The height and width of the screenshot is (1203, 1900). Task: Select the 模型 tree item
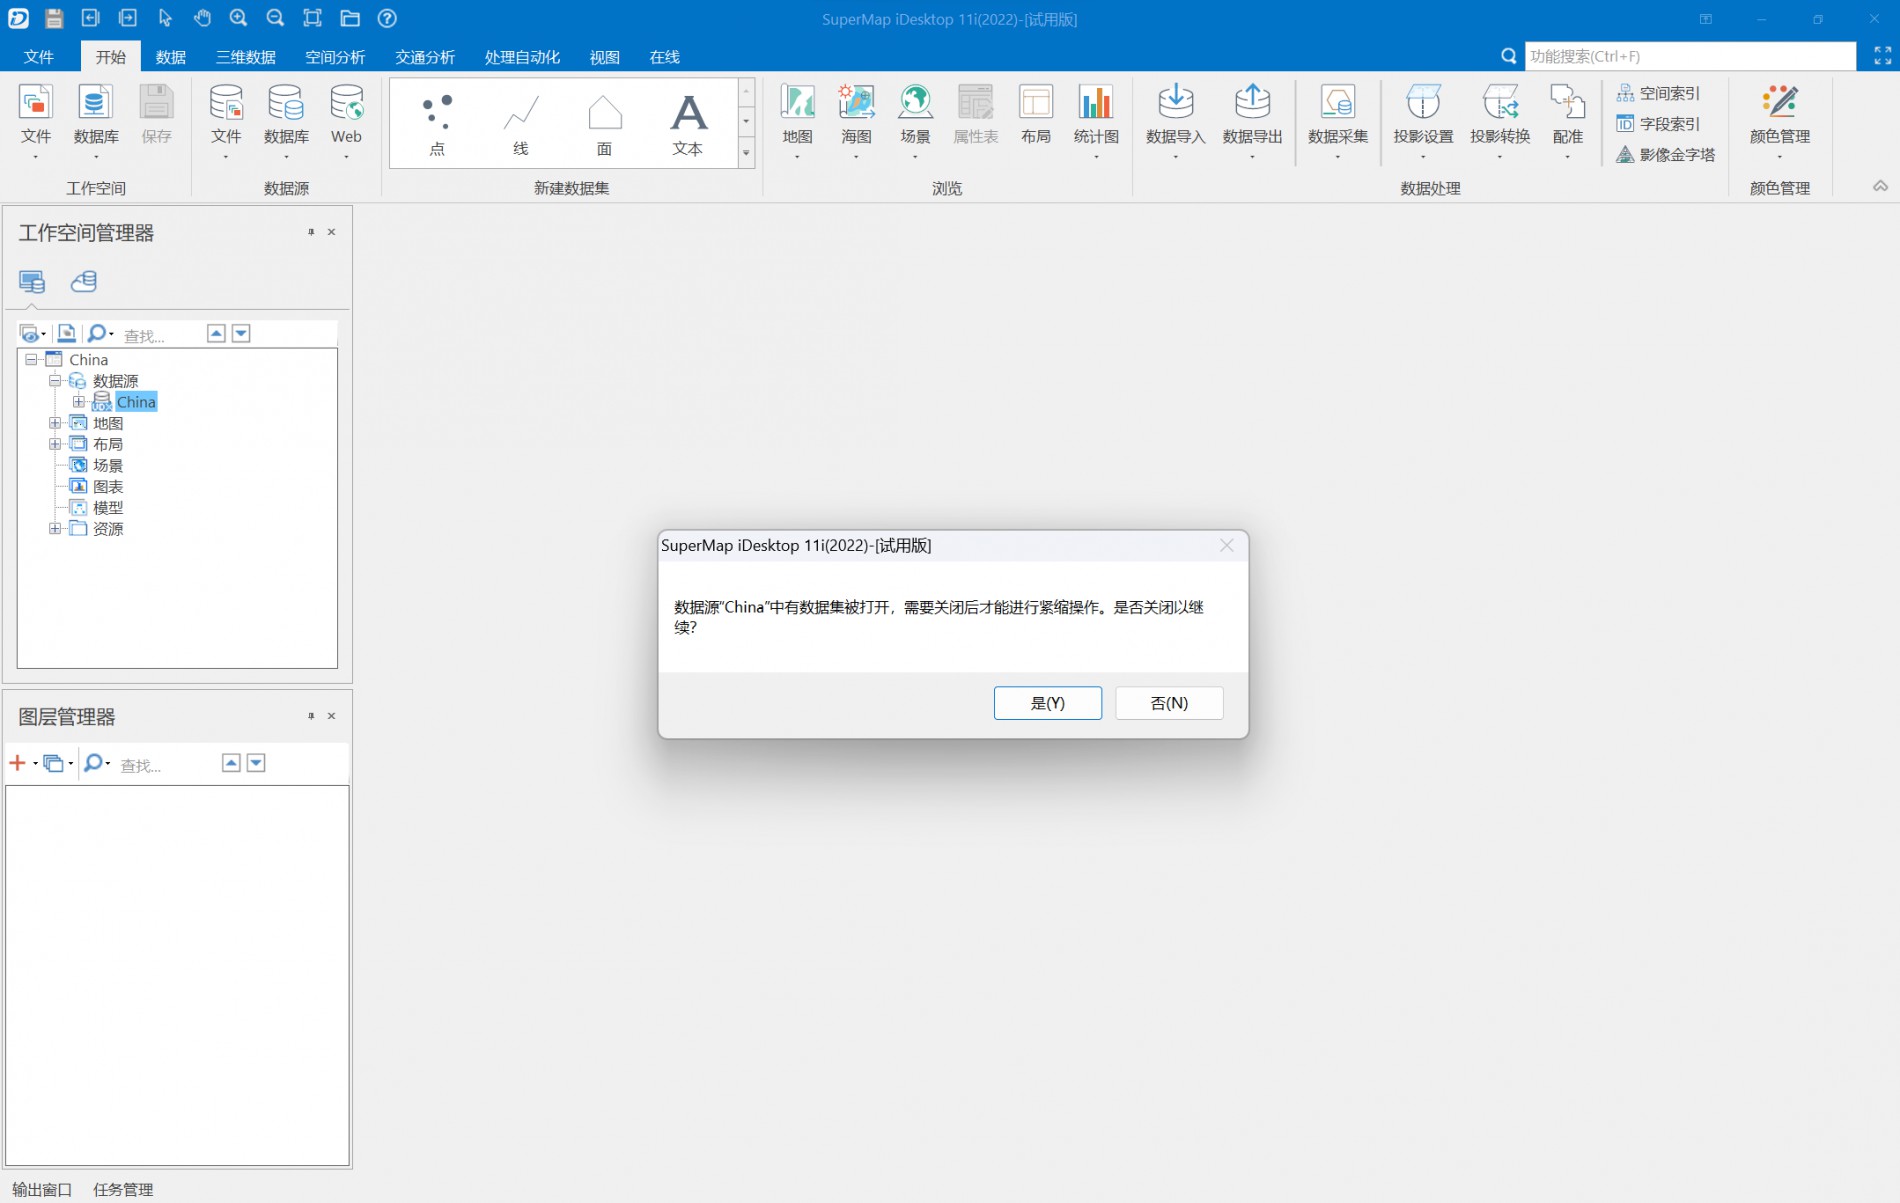tap(108, 507)
